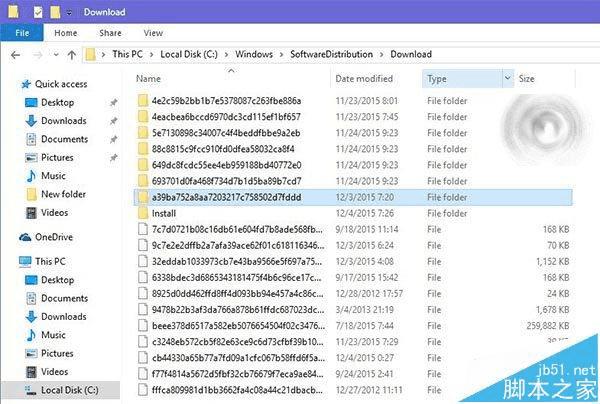The image size is (600, 404).
Task: Expand chevron after This PC in address bar
Action: 152,55
